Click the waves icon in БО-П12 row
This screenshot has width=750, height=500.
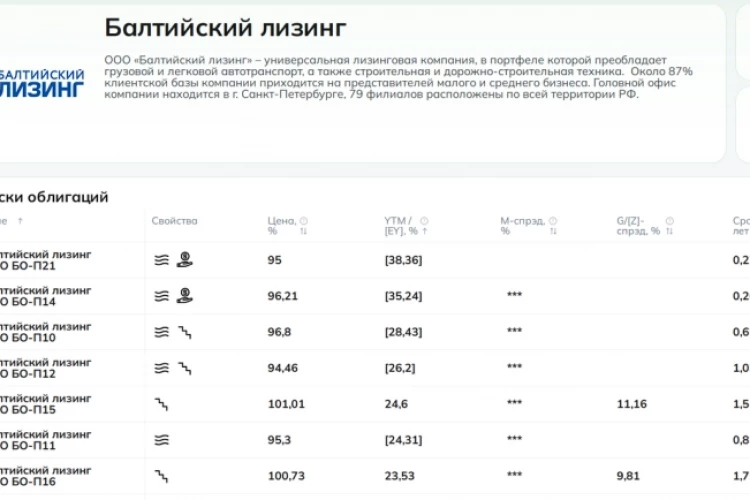click(x=162, y=368)
